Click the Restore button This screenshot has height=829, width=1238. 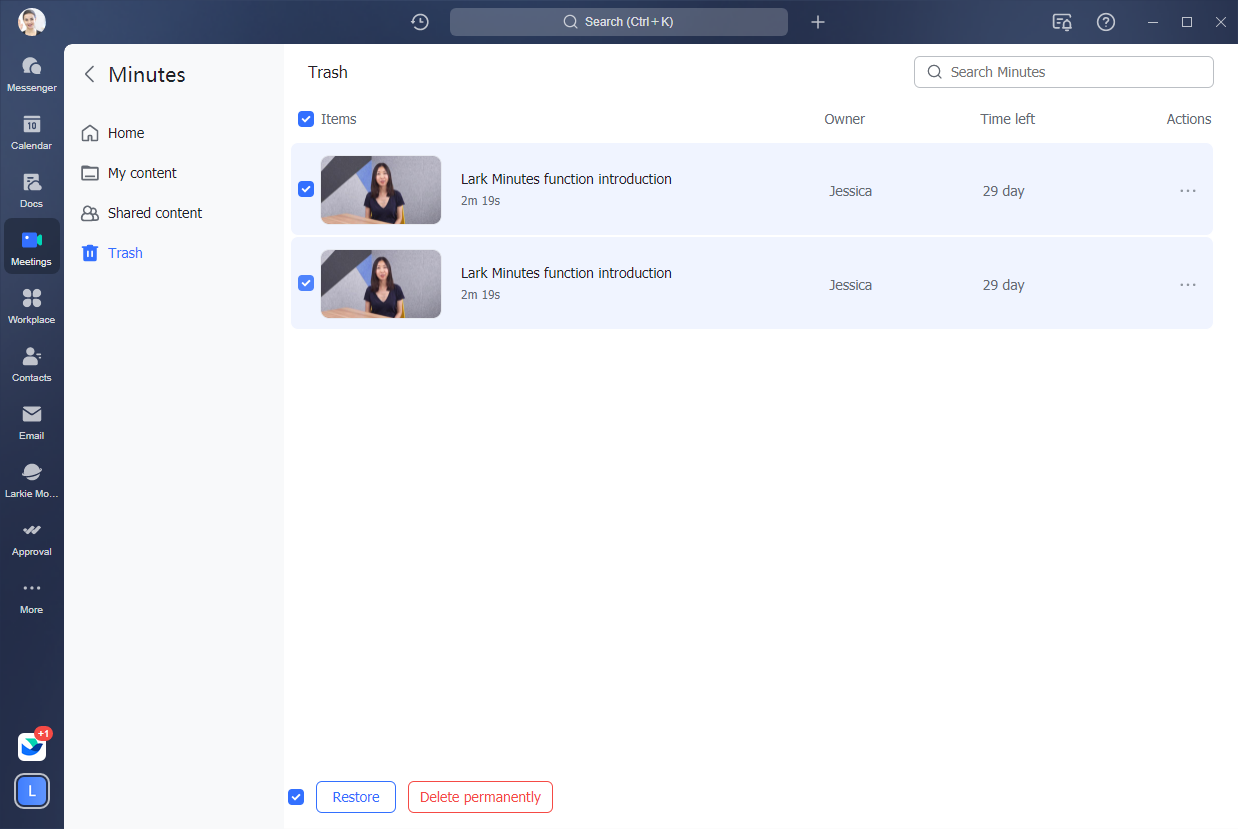coord(356,797)
